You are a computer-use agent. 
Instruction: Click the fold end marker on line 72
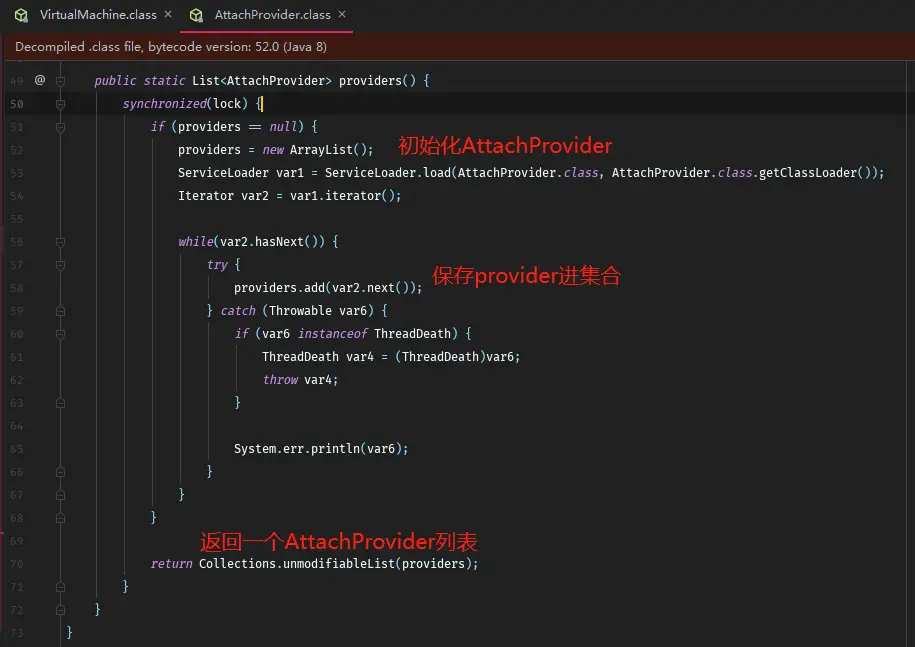click(60, 610)
